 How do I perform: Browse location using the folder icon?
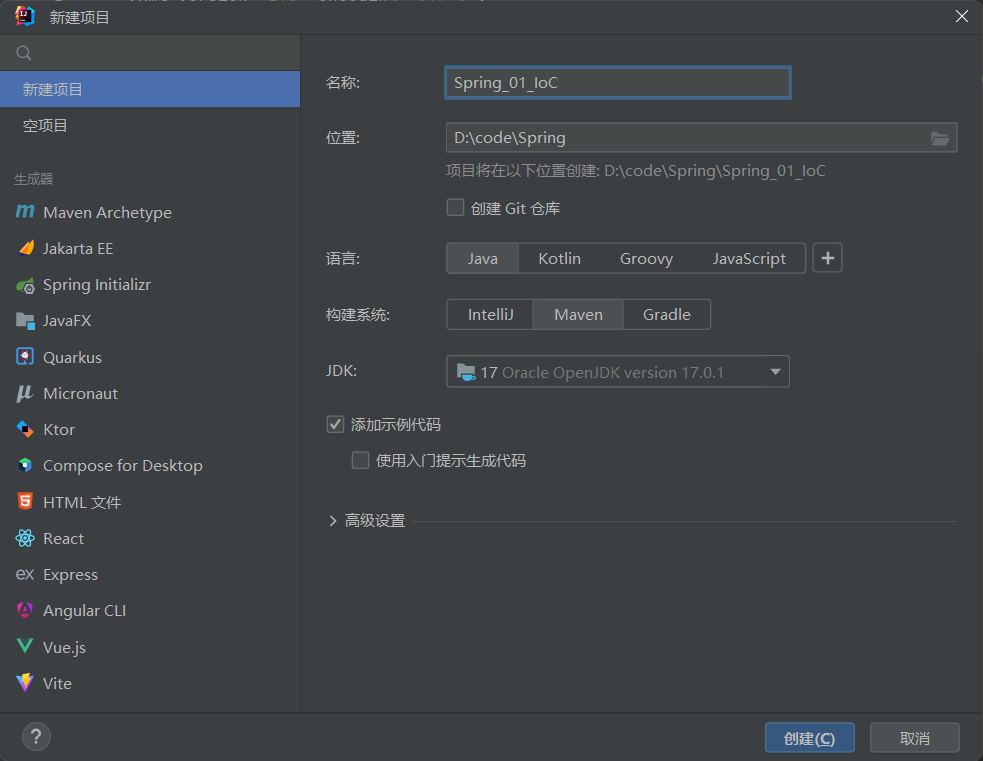coord(940,138)
